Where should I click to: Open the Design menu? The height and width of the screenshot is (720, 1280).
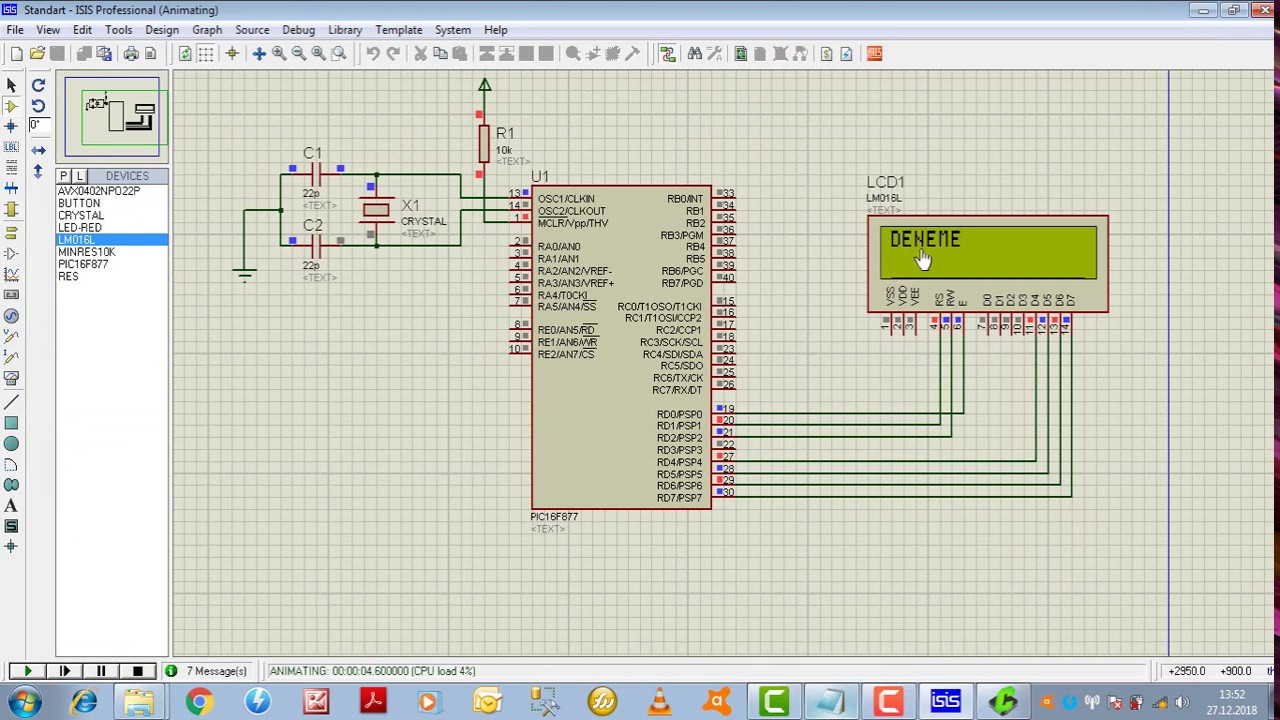click(161, 30)
